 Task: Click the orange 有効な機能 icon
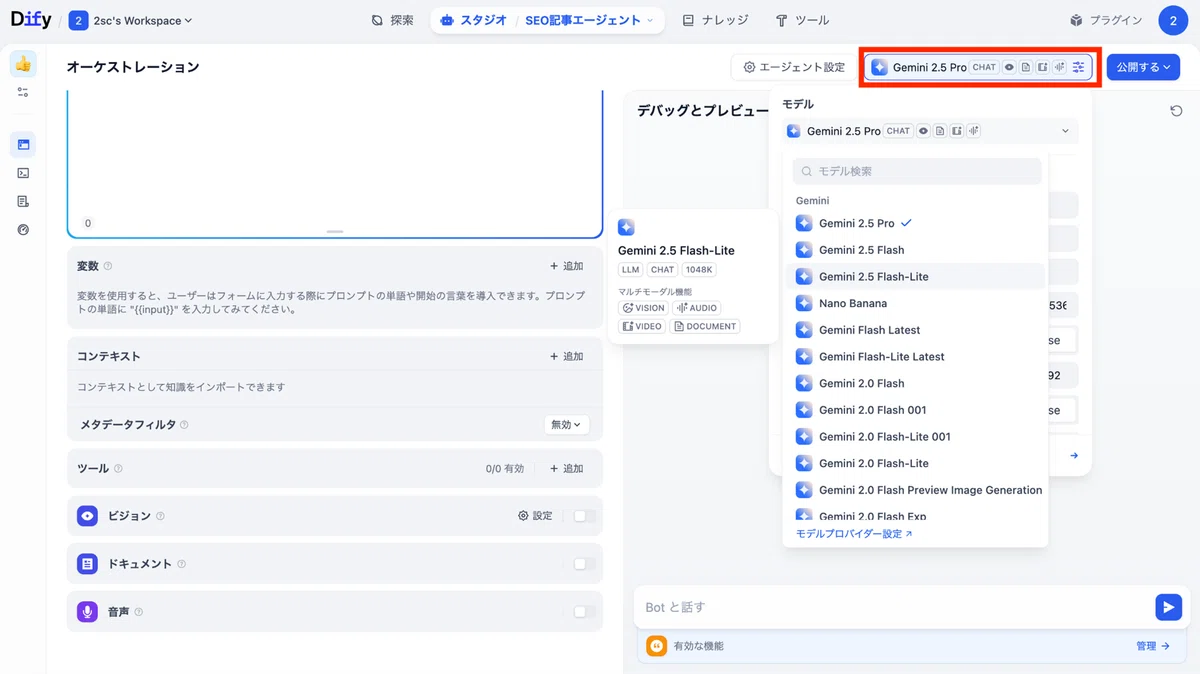pyautogui.click(x=656, y=646)
